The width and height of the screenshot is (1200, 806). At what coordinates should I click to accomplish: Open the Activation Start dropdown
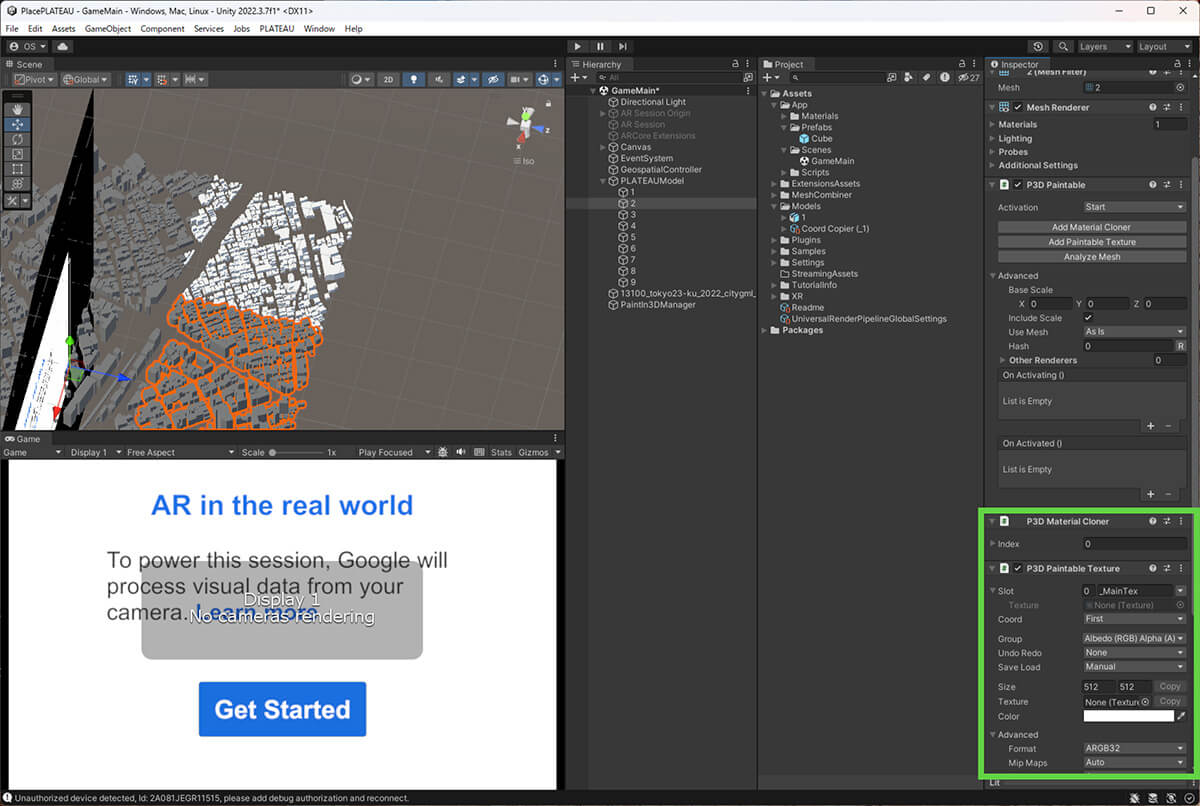click(x=1134, y=207)
